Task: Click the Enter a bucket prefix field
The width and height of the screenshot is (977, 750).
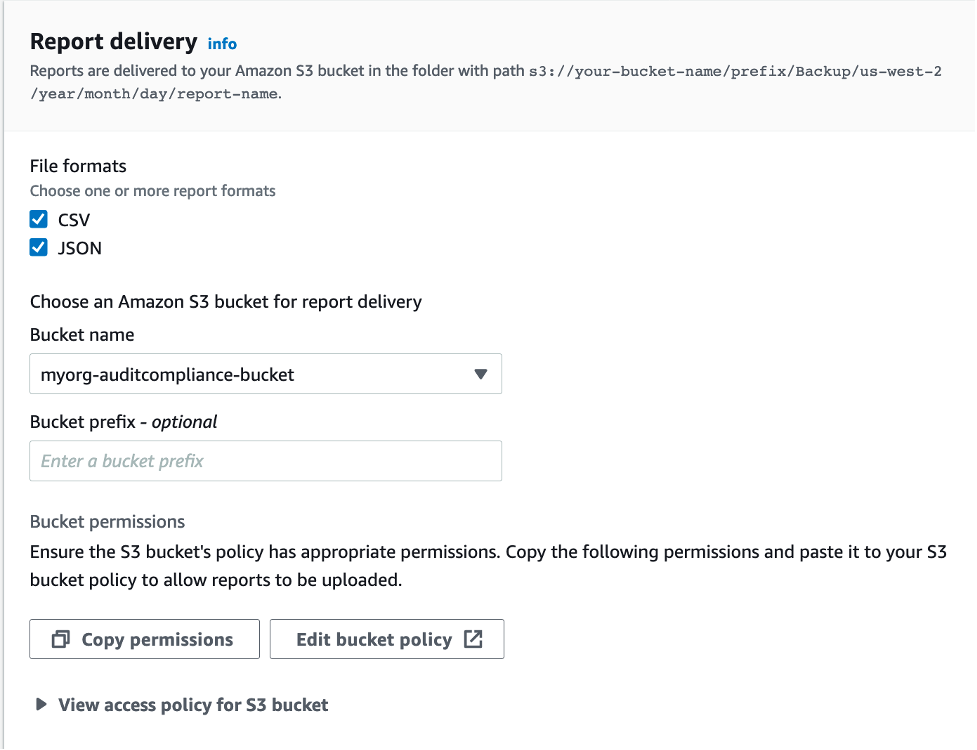Action: click(x=265, y=460)
